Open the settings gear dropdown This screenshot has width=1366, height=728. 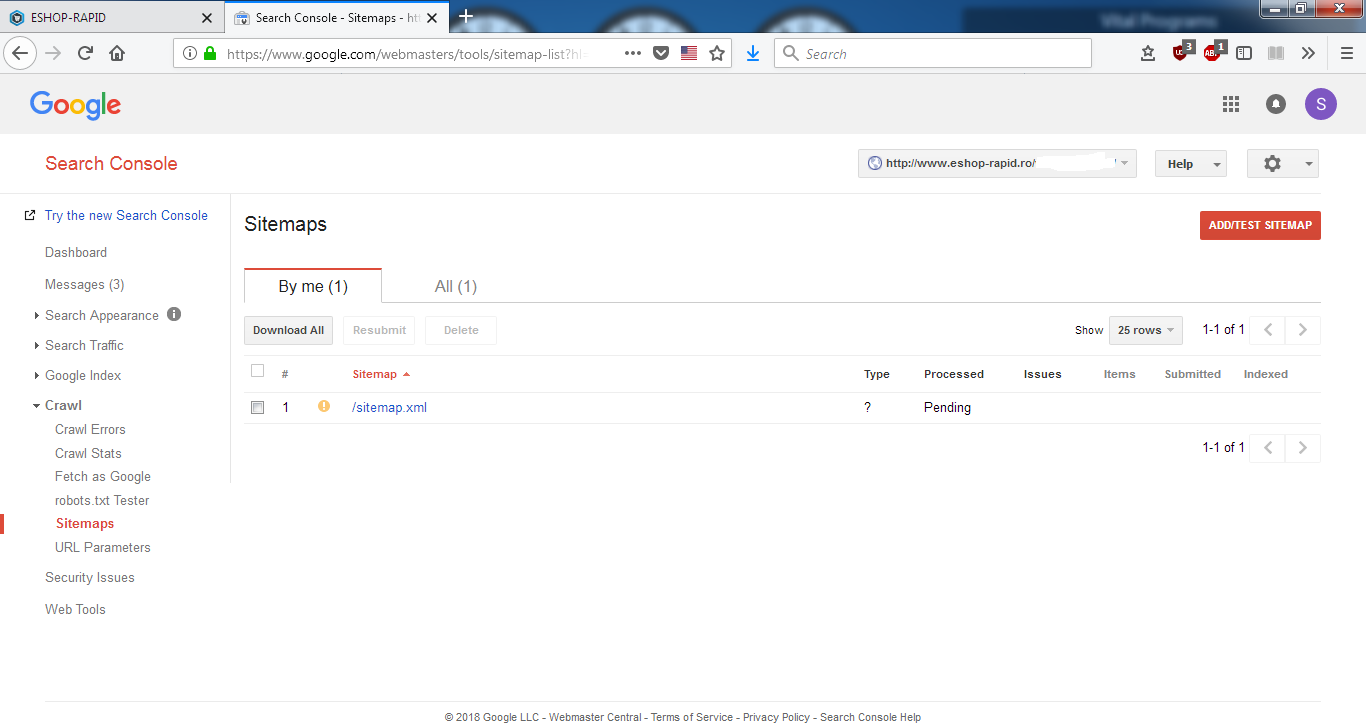(1282, 163)
